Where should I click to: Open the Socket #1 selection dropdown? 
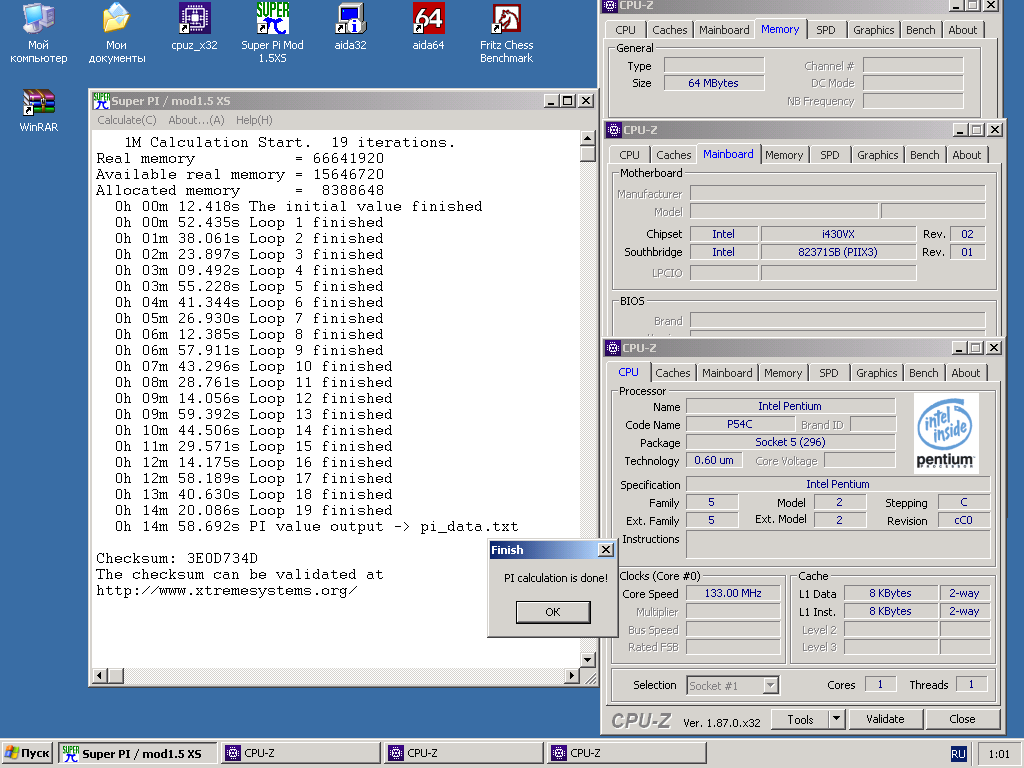pos(733,686)
